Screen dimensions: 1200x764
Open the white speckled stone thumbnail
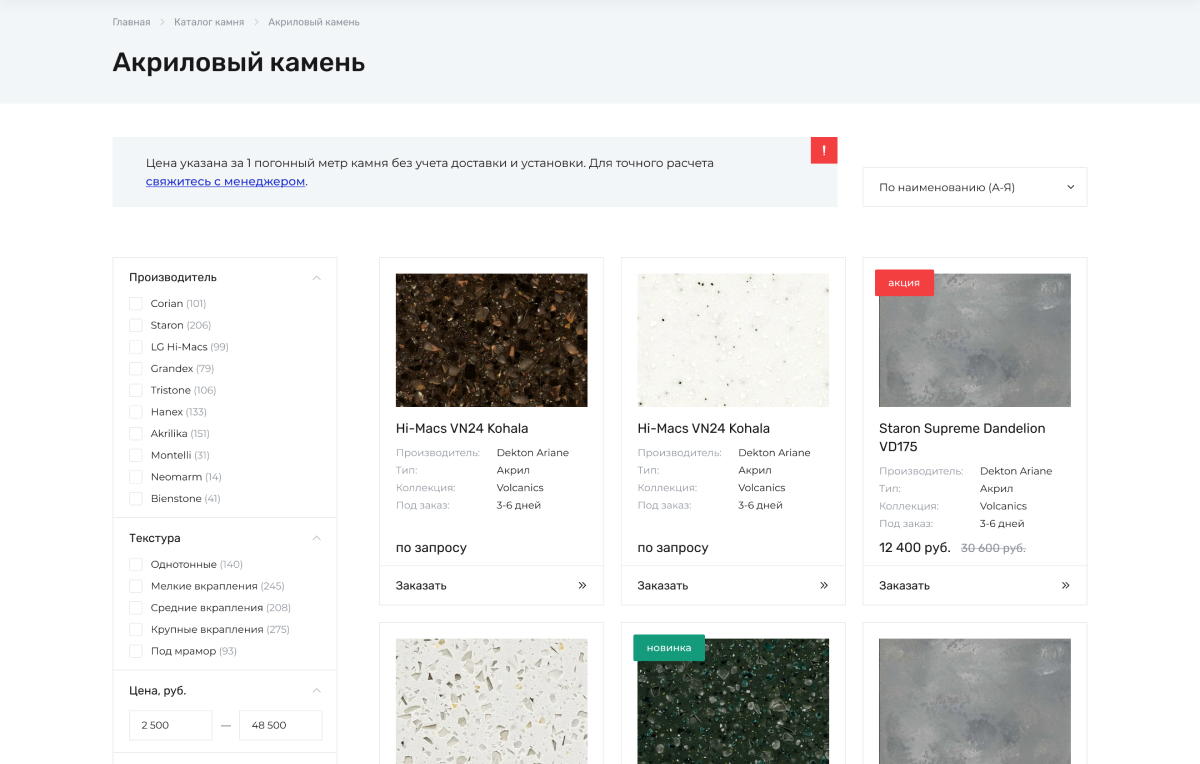click(733, 340)
